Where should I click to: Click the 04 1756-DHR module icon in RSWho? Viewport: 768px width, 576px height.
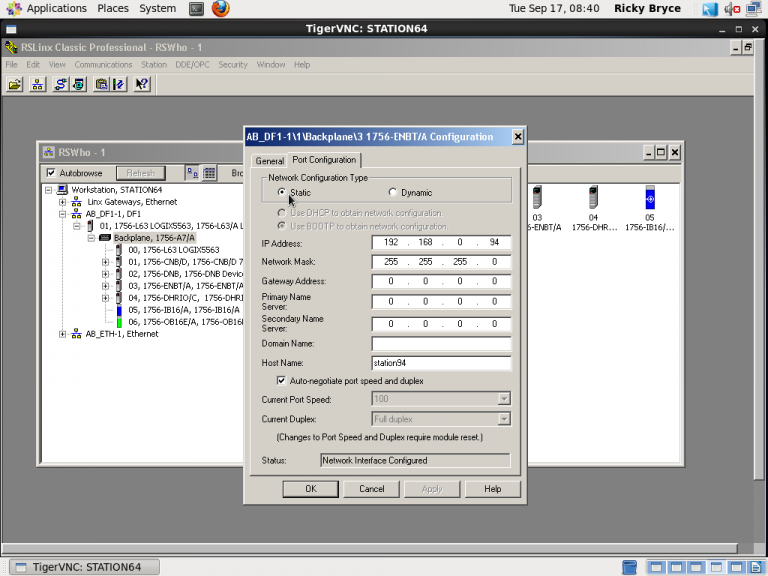tap(593, 197)
